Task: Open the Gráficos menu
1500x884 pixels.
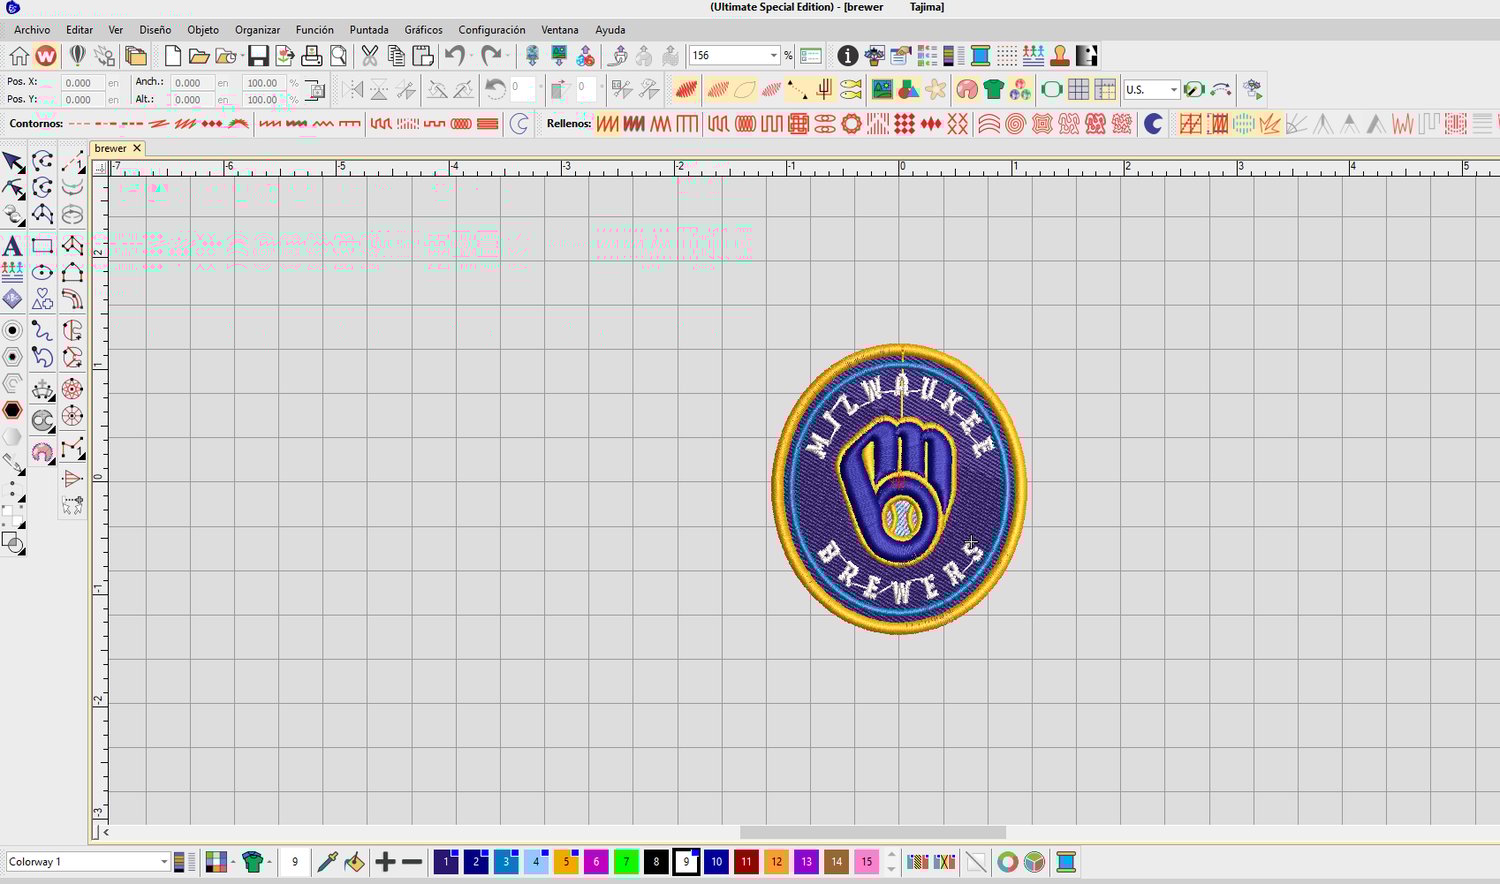Action: tap(423, 30)
